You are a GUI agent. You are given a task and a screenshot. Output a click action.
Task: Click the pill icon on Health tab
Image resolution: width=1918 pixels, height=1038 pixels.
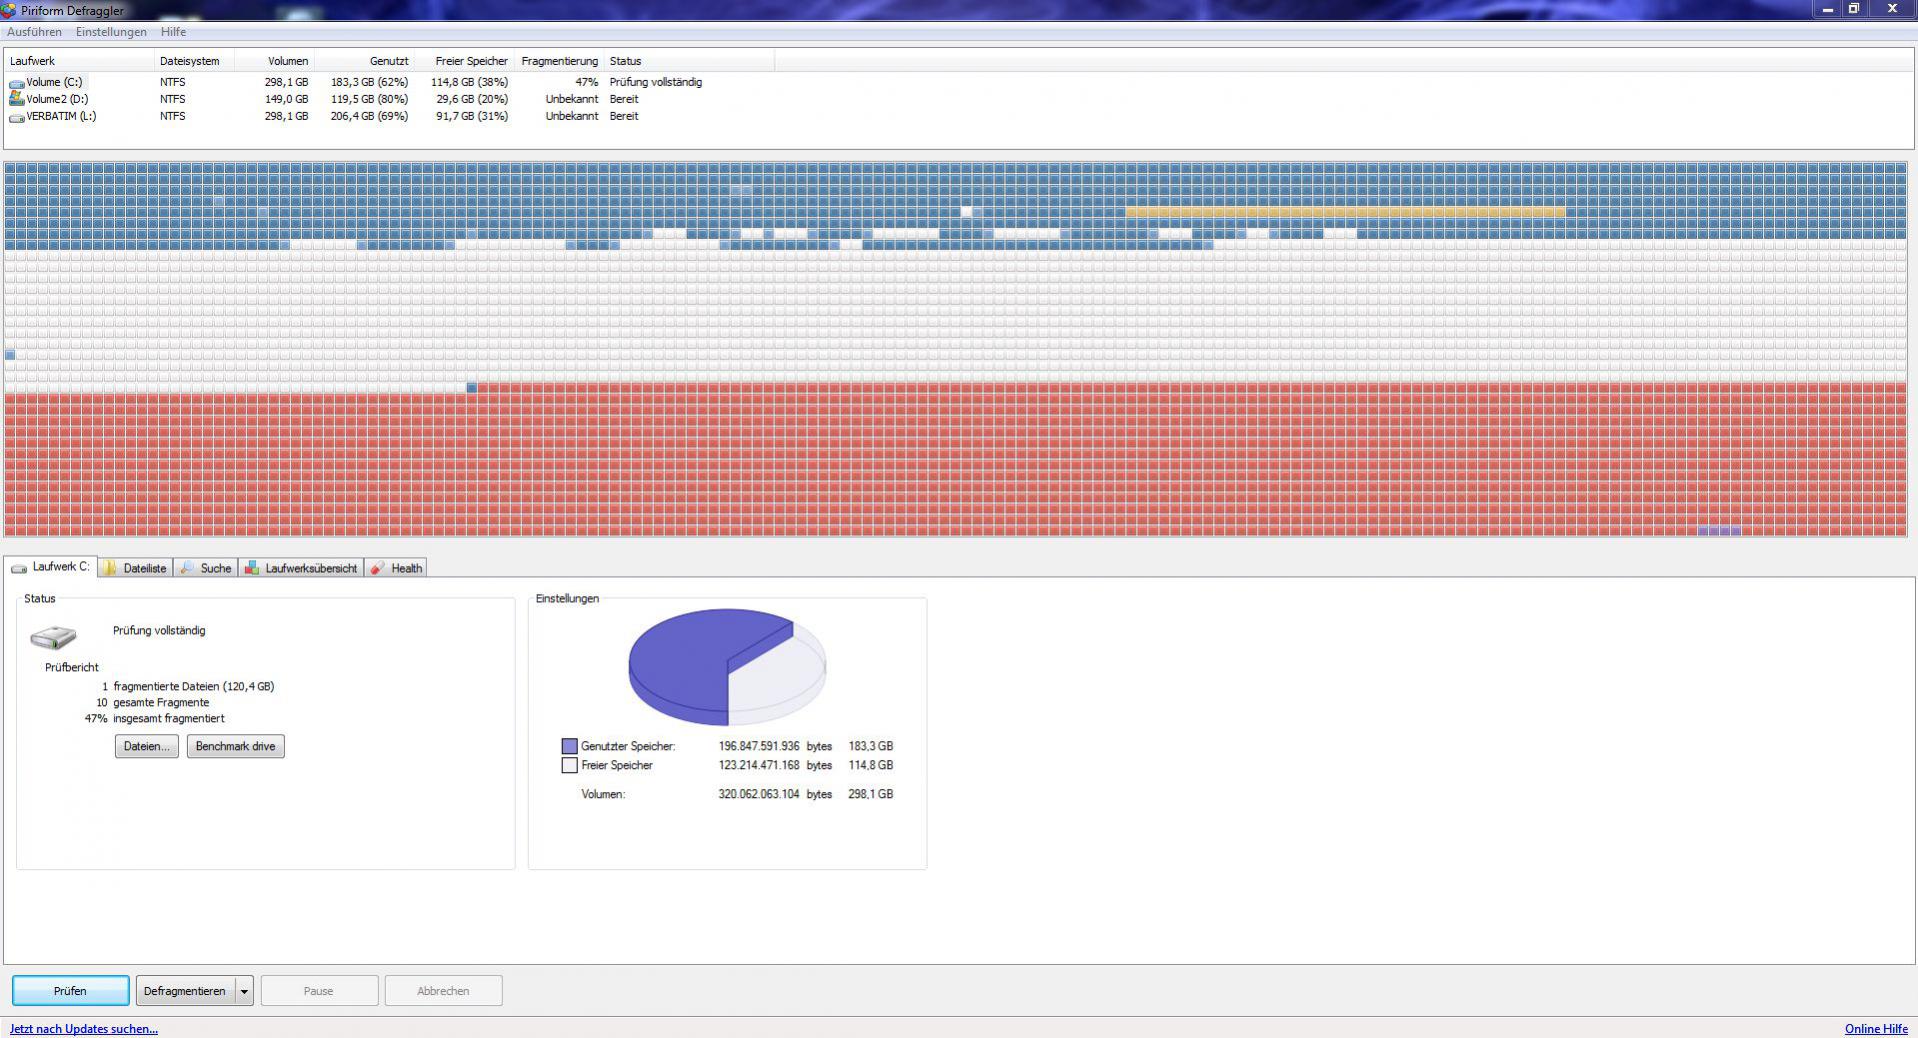pos(377,568)
